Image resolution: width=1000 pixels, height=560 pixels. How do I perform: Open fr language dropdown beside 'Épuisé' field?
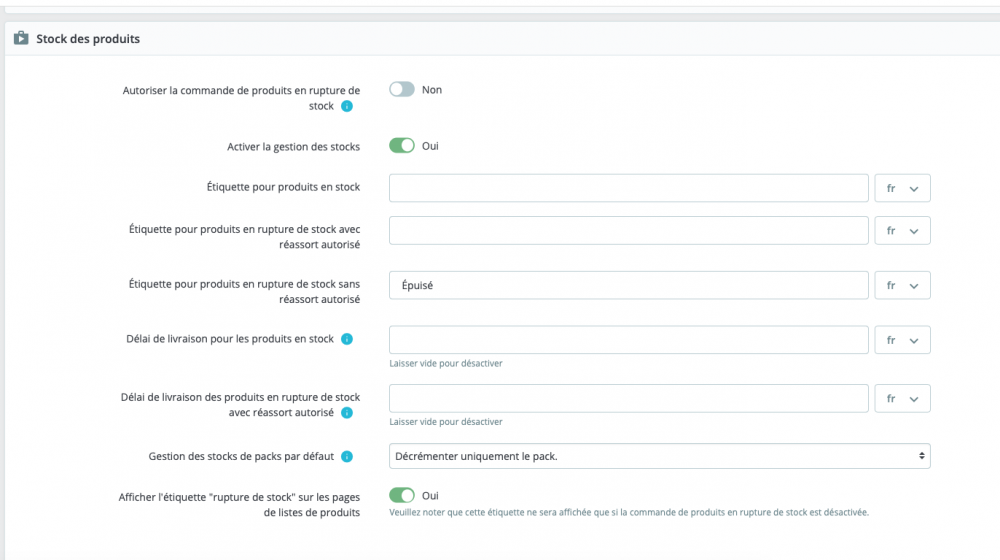(902, 285)
